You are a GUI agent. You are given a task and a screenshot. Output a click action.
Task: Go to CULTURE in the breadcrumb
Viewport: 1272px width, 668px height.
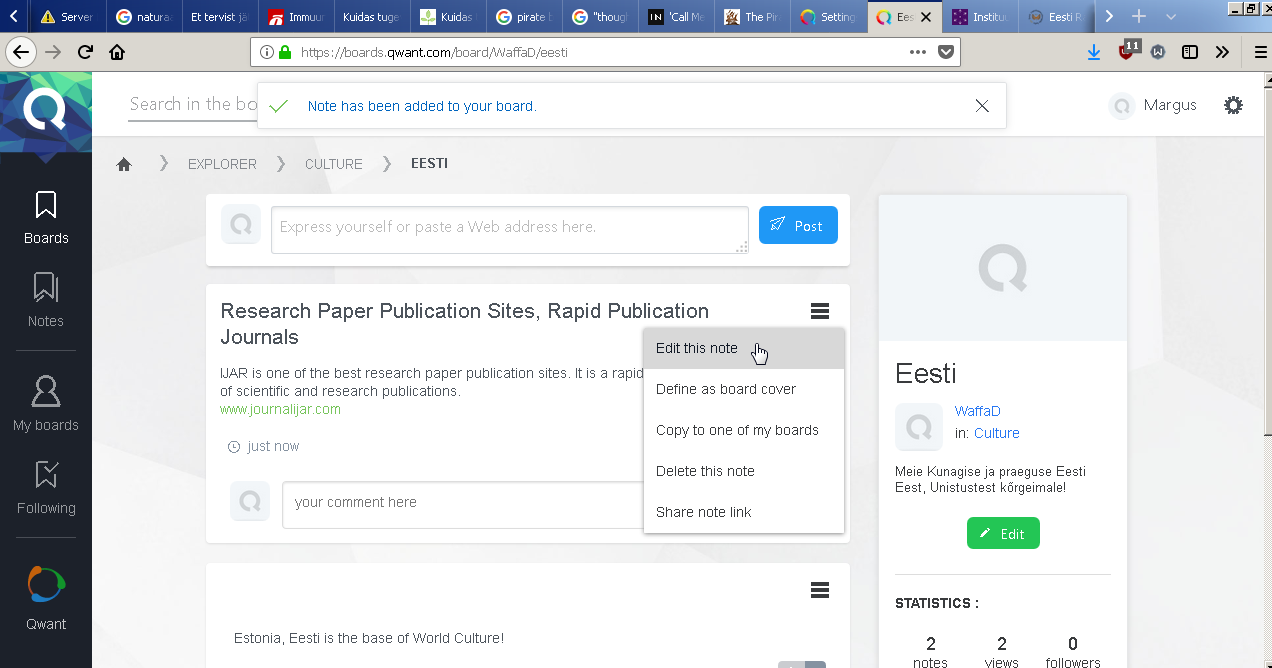pyautogui.click(x=334, y=164)
